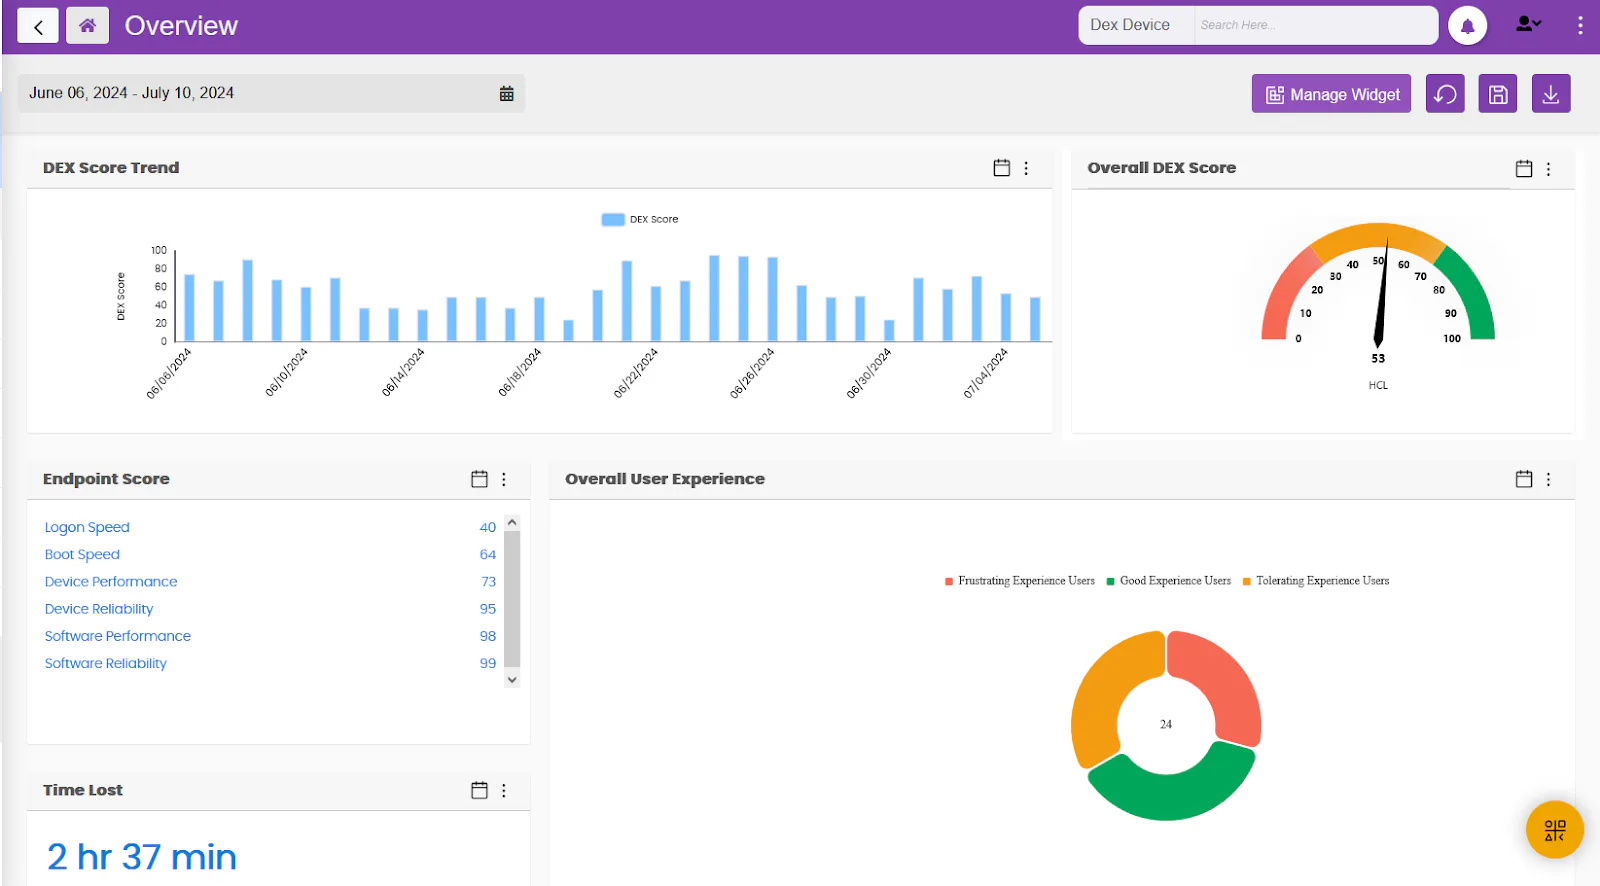Open the Logon Speed link
Image resolution: width=1600 pixels, height=886 pixels.
point(87,527)
